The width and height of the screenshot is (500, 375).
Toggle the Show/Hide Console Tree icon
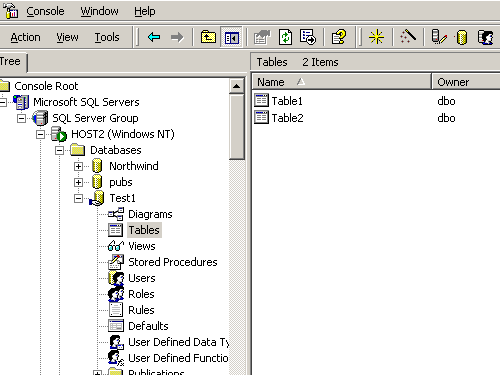(231, 37)
